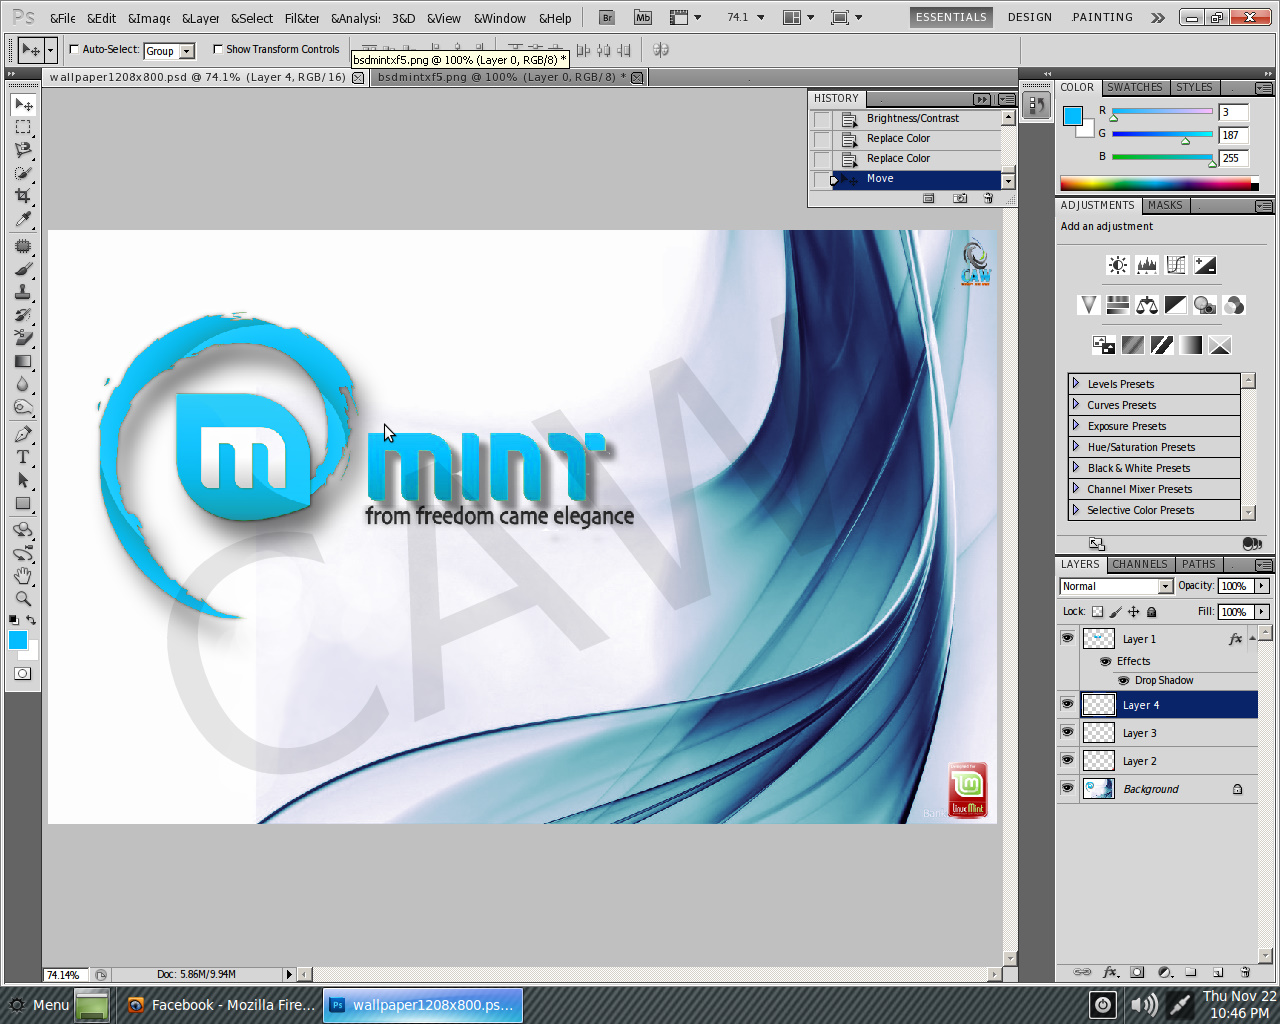1280x1024 pixels.
Task: Select the Clone Stamp tool
Action: pyautogui.click(x=23, y=292)
